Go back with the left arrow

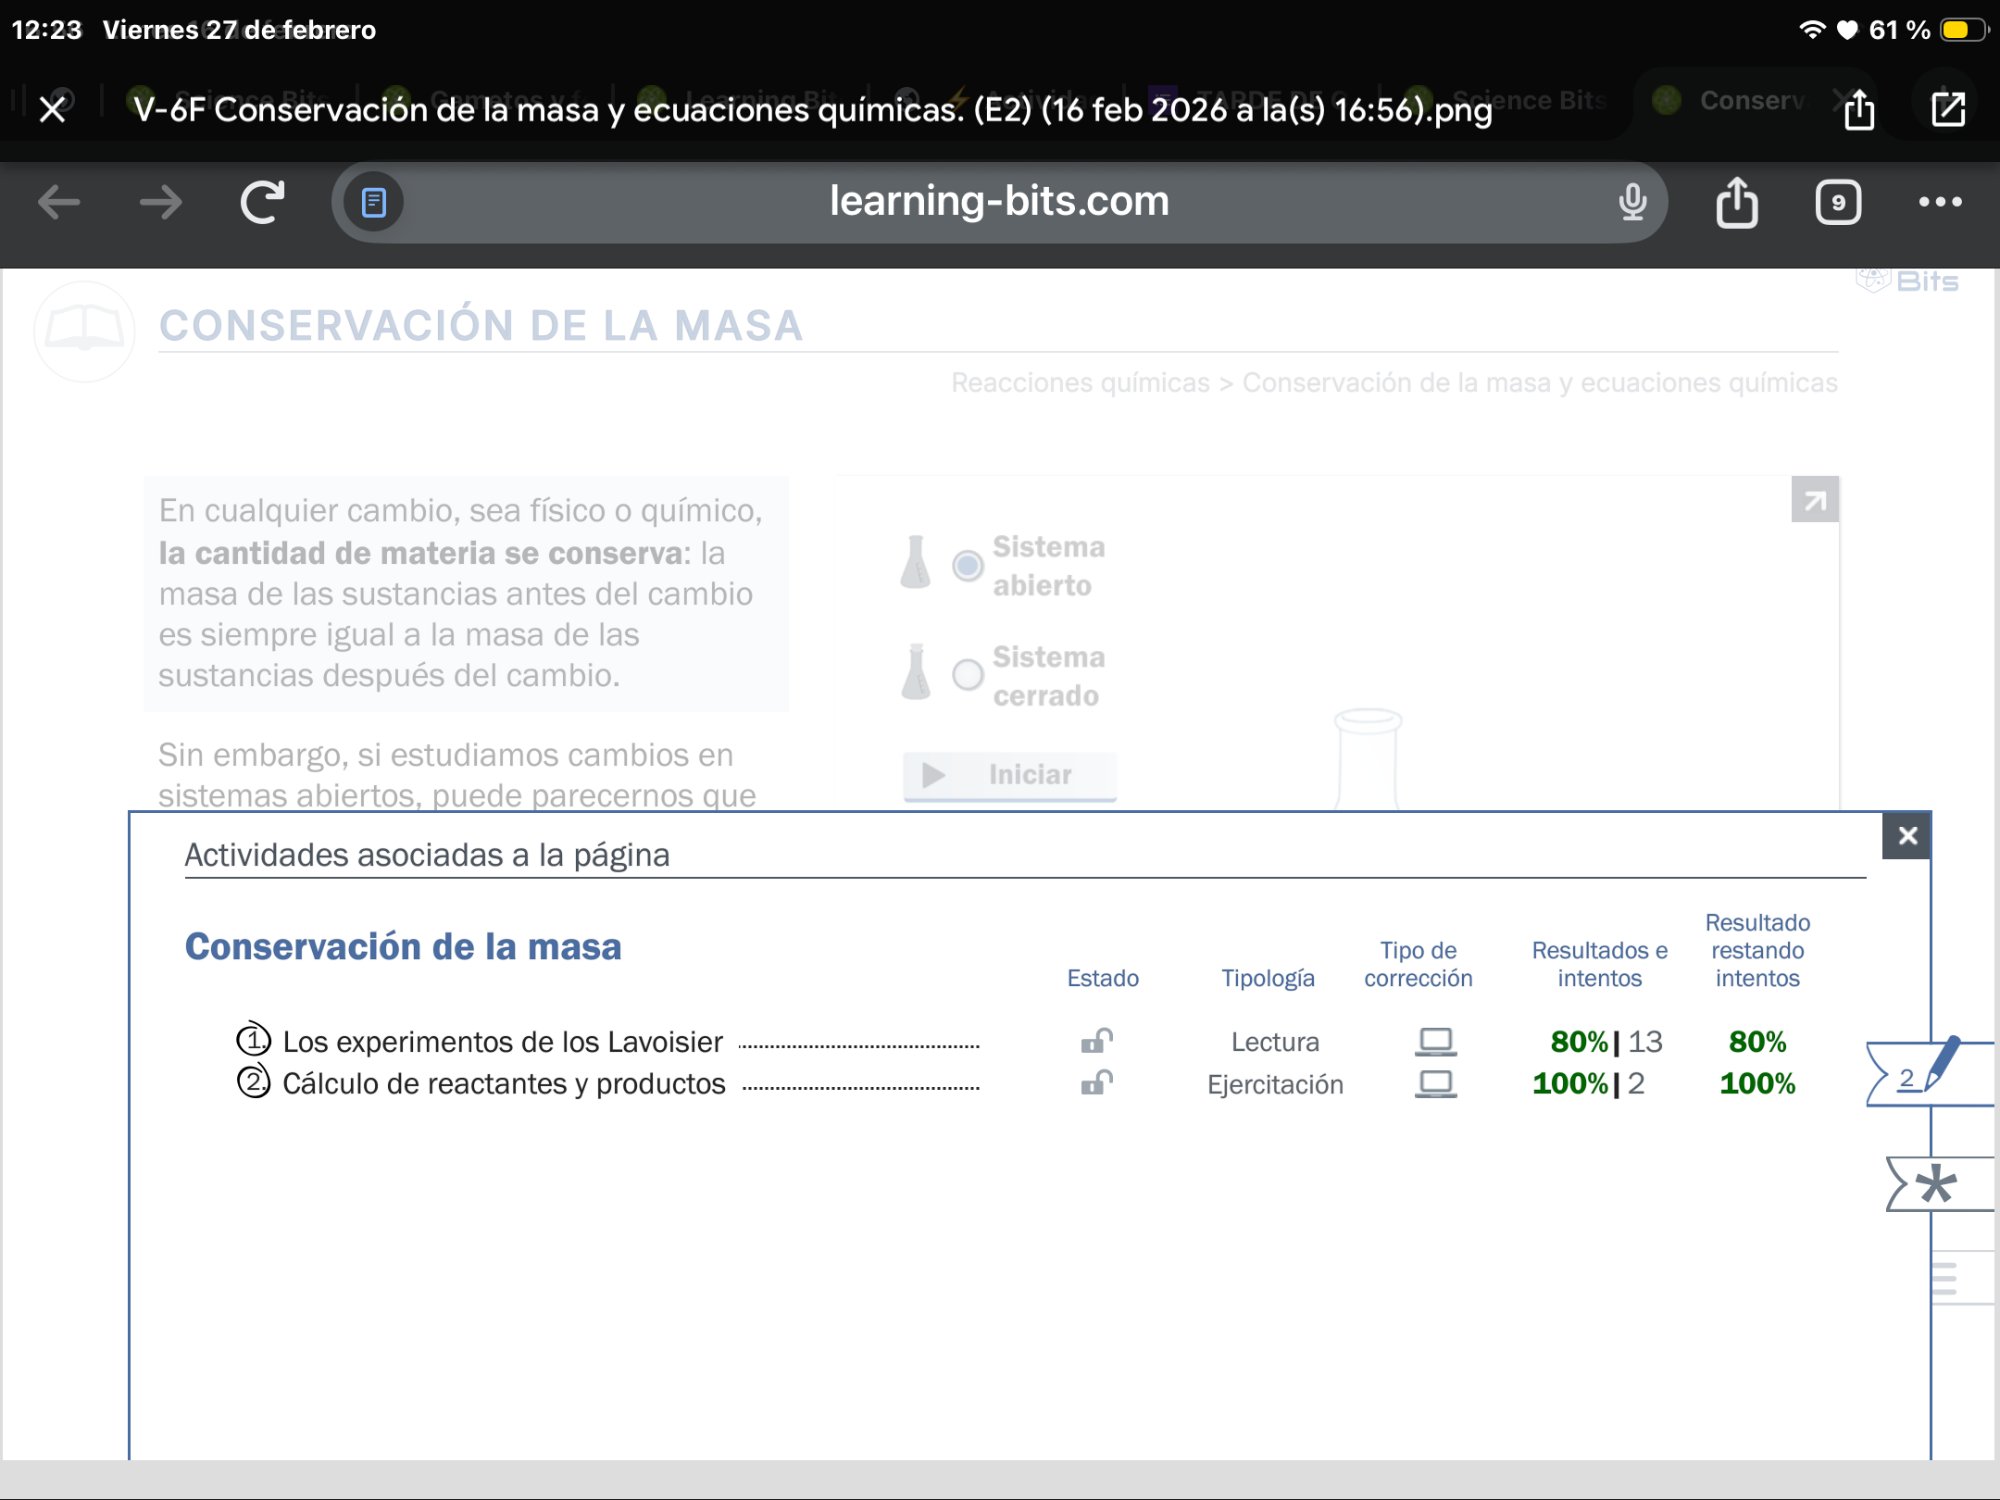58,202
